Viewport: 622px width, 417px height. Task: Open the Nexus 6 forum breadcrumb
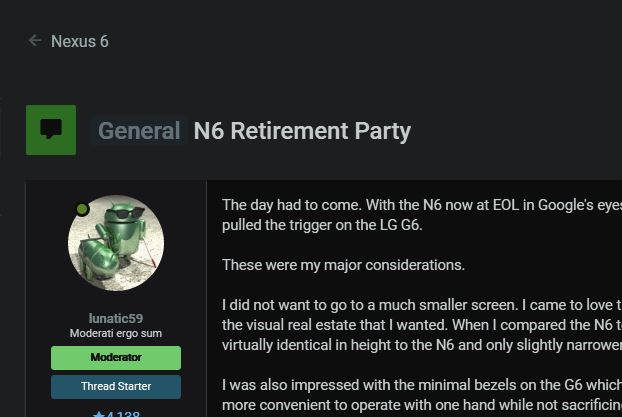click(79, 41)
